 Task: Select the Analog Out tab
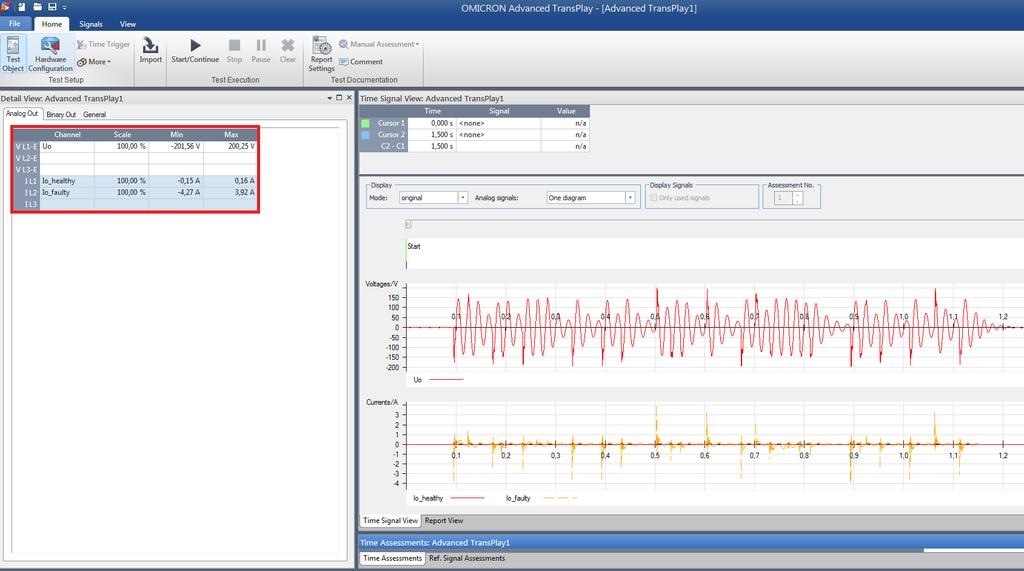22,114
